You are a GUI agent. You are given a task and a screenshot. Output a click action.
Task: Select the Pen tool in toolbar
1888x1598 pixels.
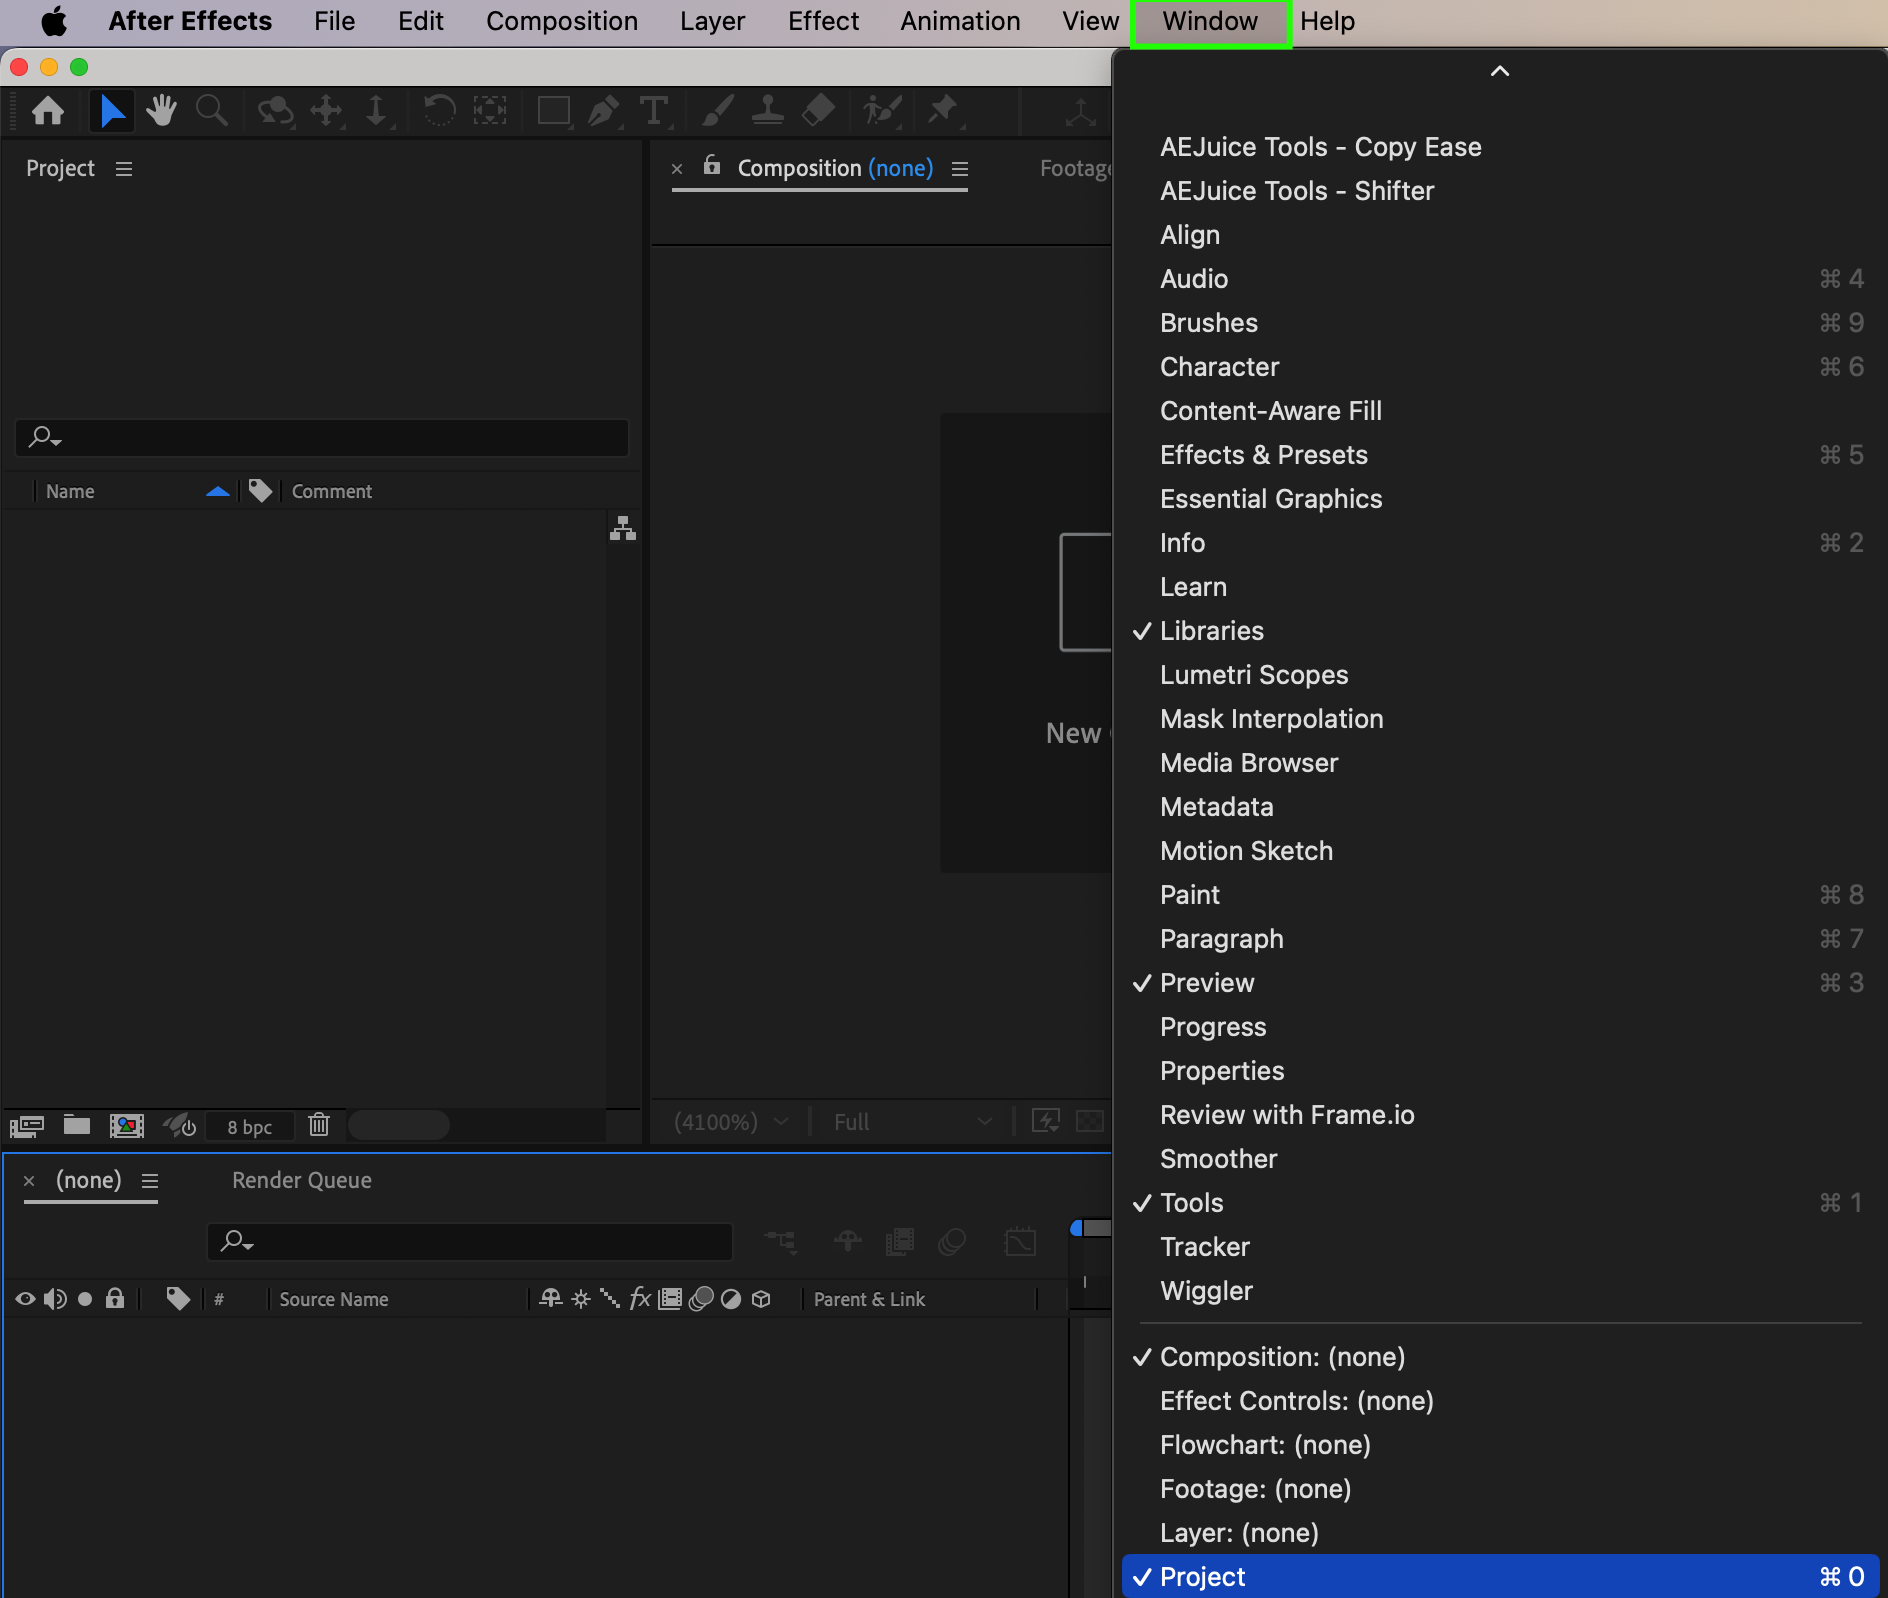[603, 110]
